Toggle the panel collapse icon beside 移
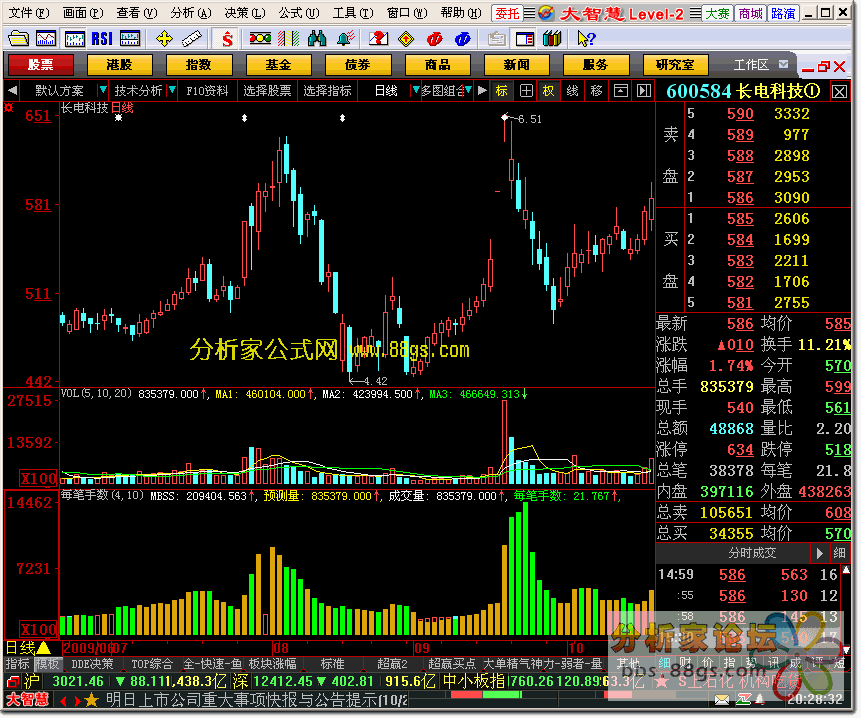This screenshot has width=861, height=718. (x=620, y=91)
